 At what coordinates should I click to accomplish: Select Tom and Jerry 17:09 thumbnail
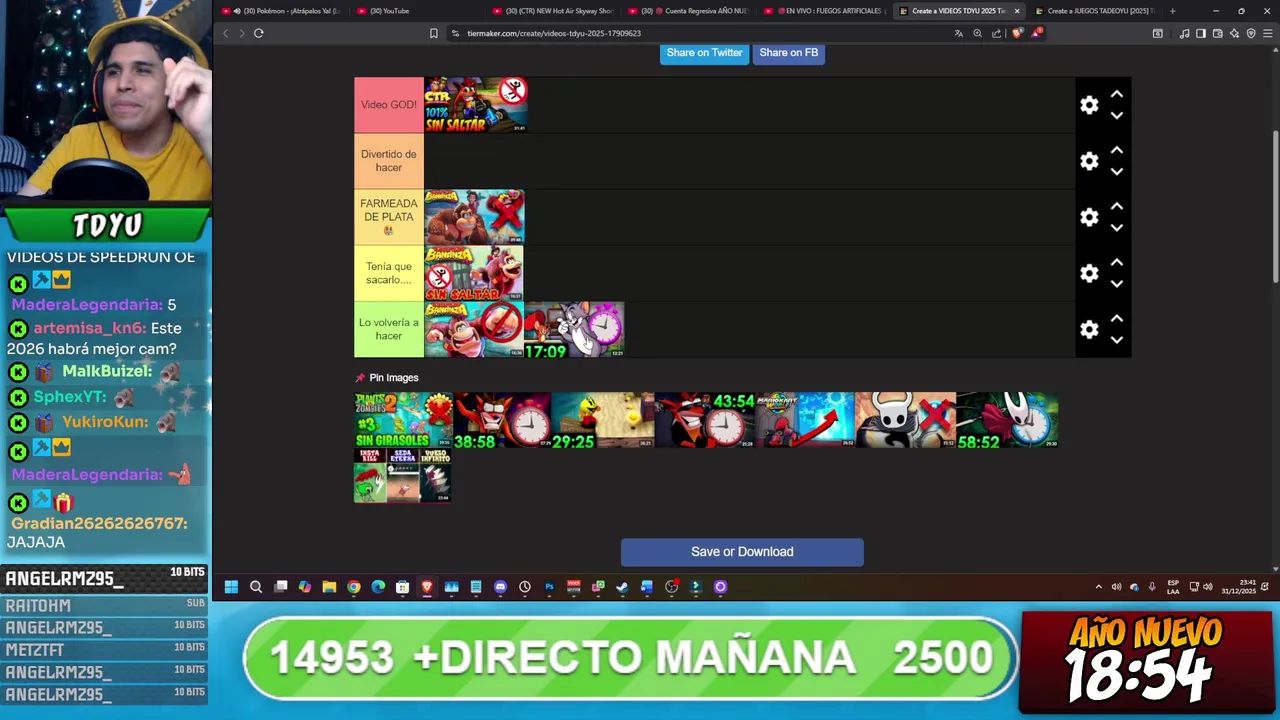tap(574, 330)
